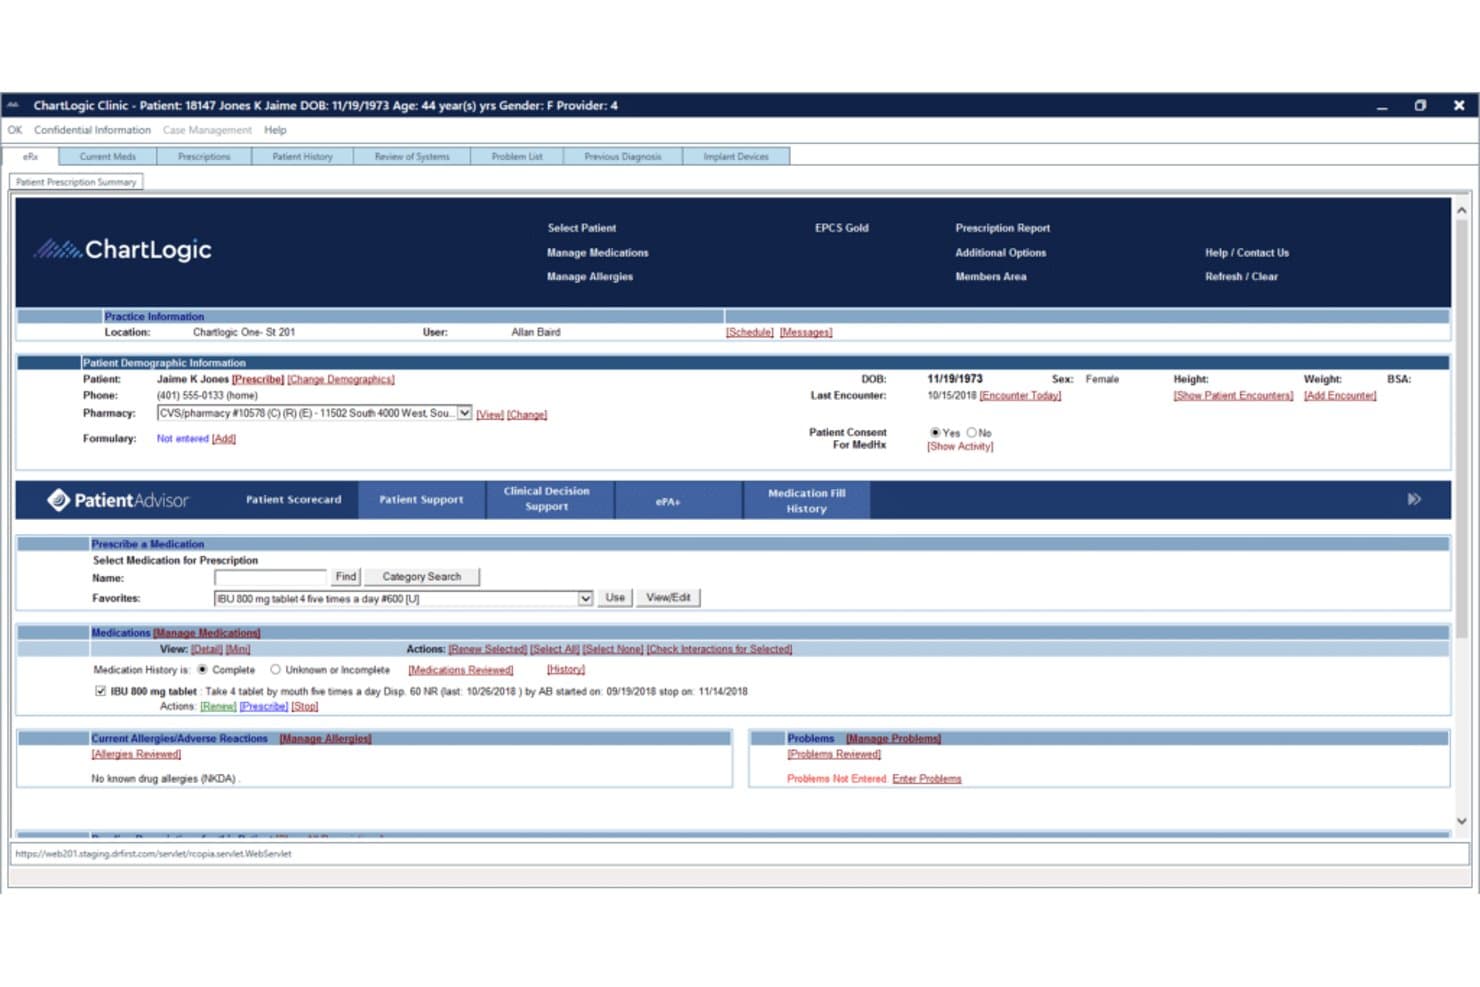Screen dimensions: 1480x987
Task: Click the medication Name input field
Action: (270, 577)
